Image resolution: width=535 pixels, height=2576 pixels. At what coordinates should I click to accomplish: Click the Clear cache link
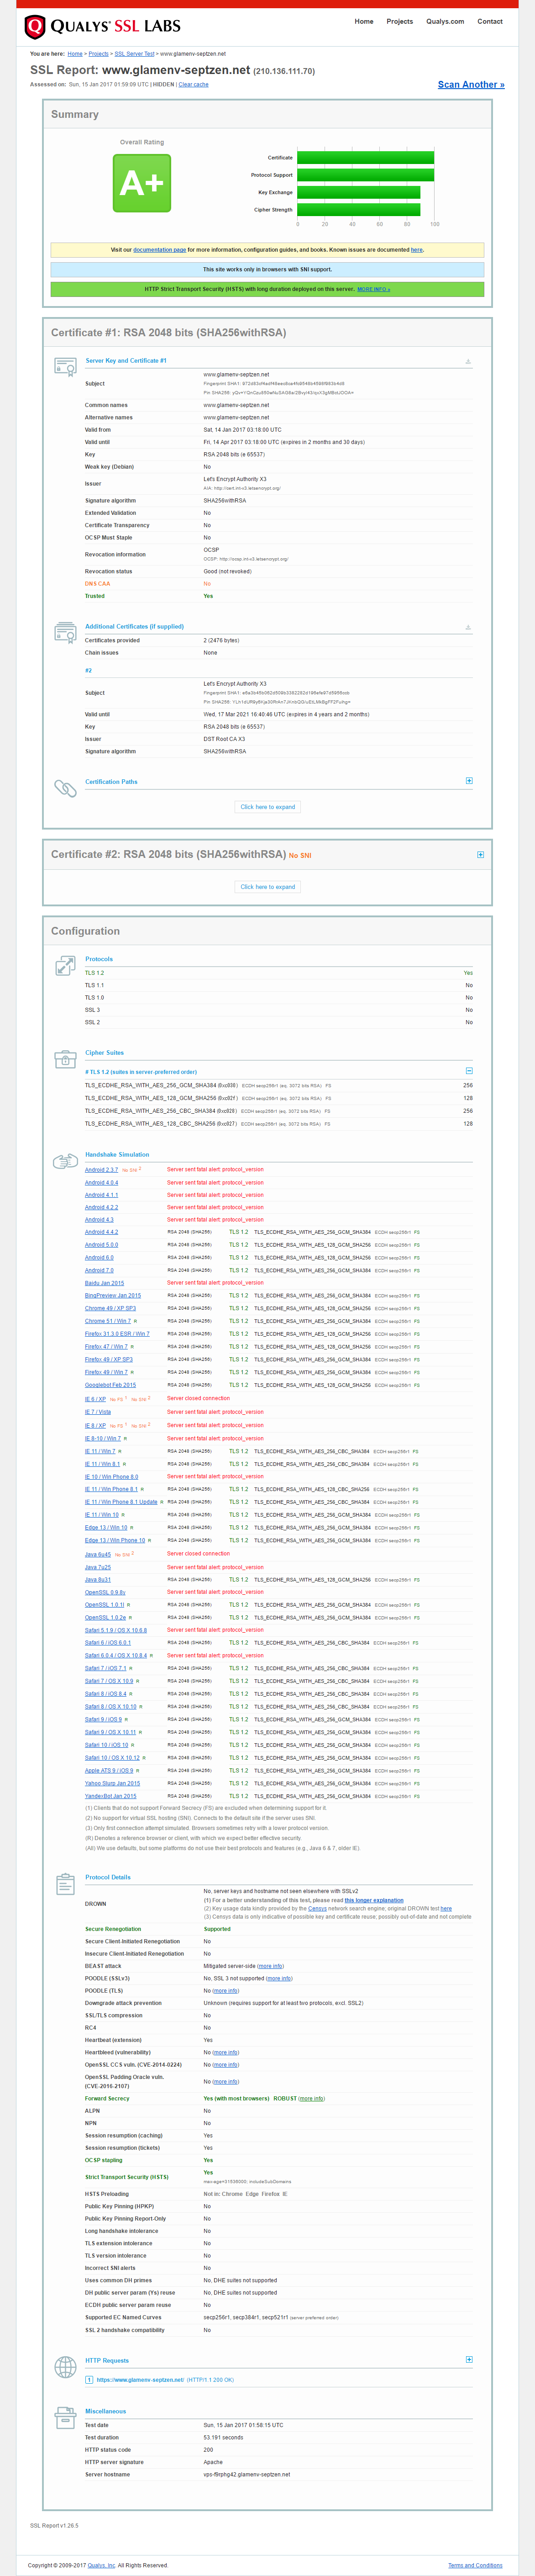[x=194, y=85]
